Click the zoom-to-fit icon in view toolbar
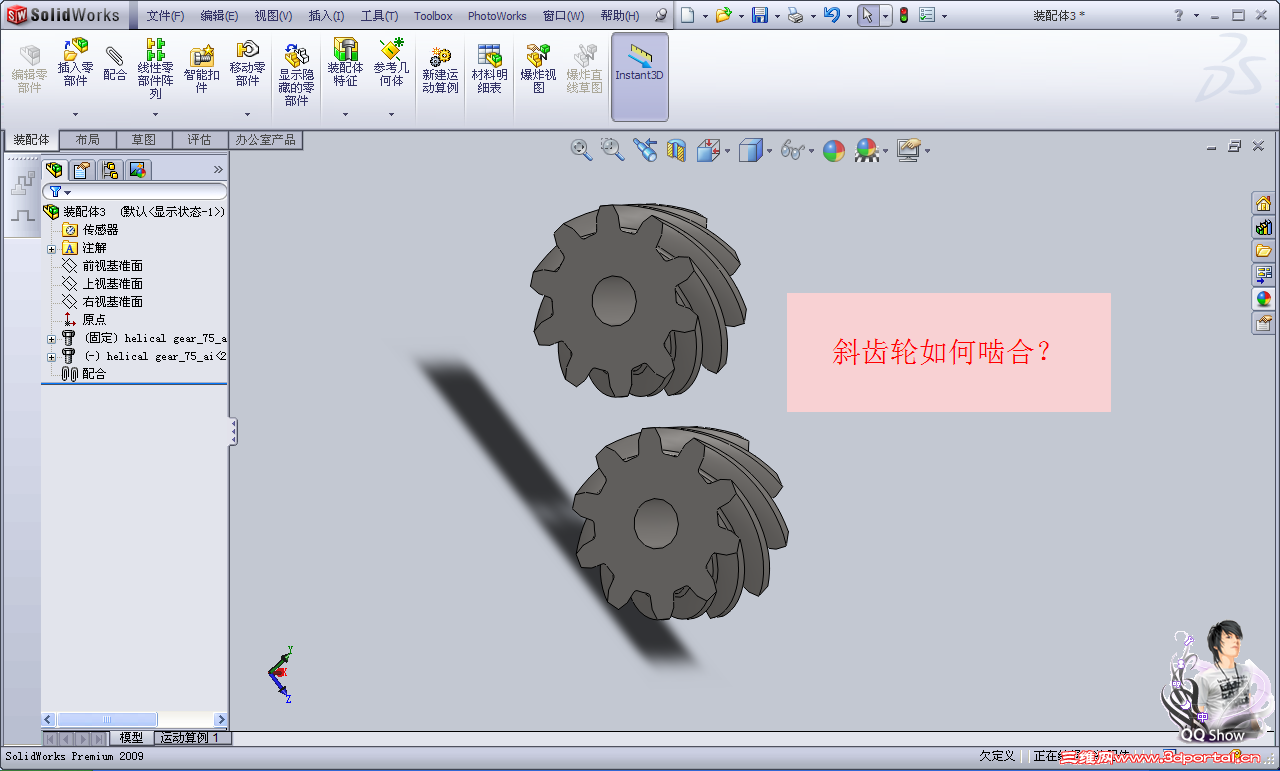 tap(581, 149)
